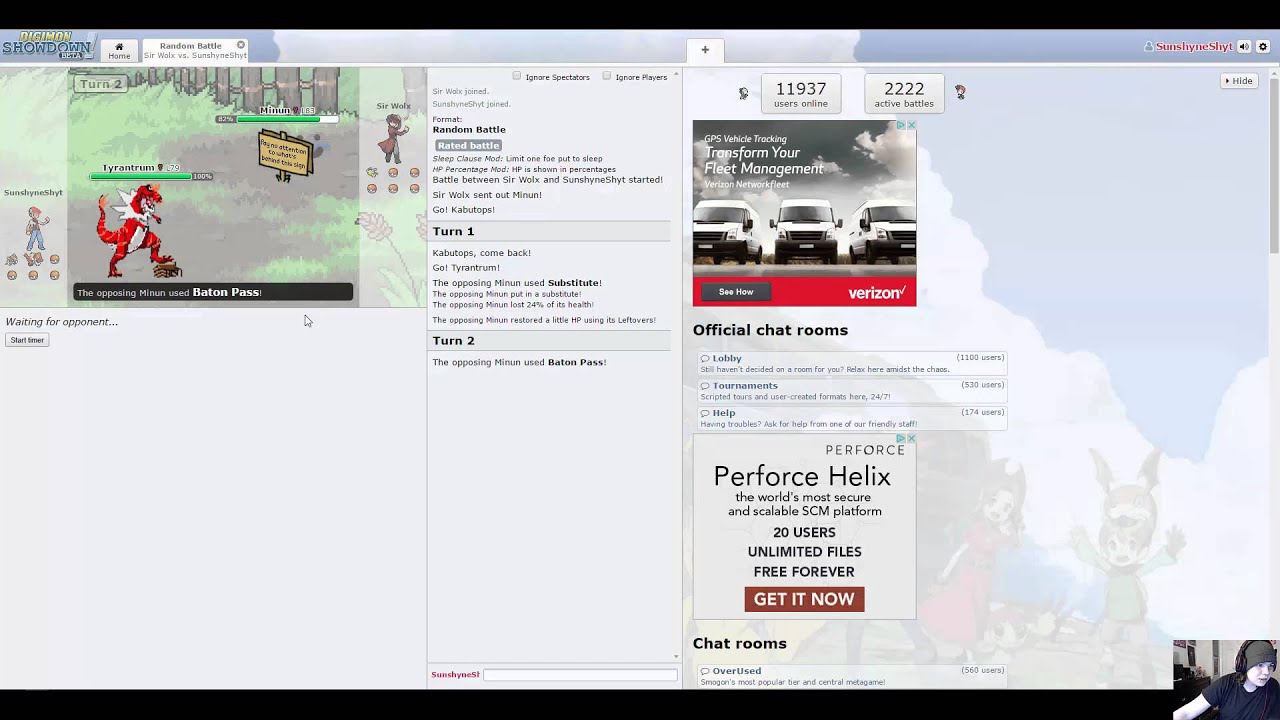Click 'Sir Wolx sent out Minun!' log line
Screen dimensions: 1280x720
487,195
